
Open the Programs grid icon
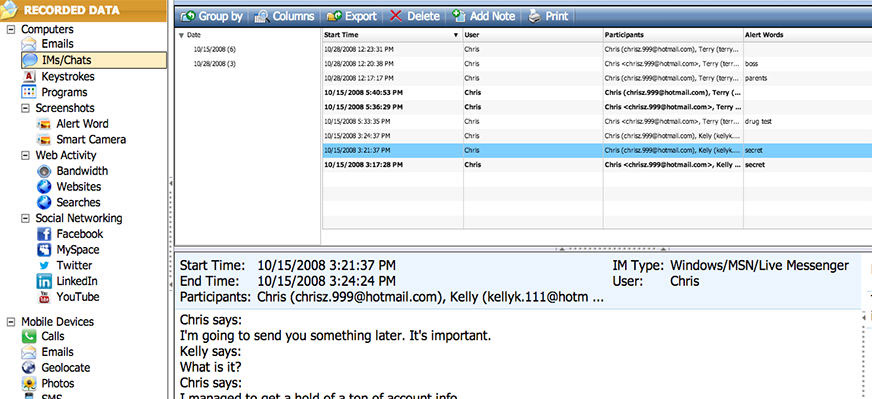tap(29, 92)
